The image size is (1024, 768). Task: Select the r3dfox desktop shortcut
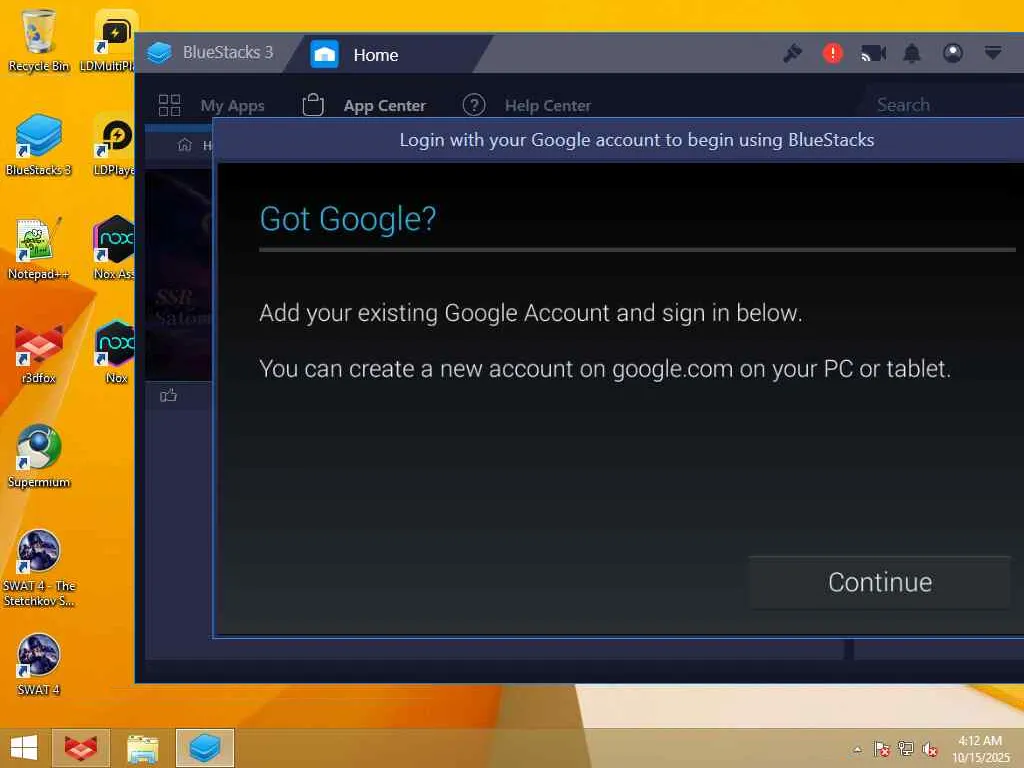(x=39, y=353)
